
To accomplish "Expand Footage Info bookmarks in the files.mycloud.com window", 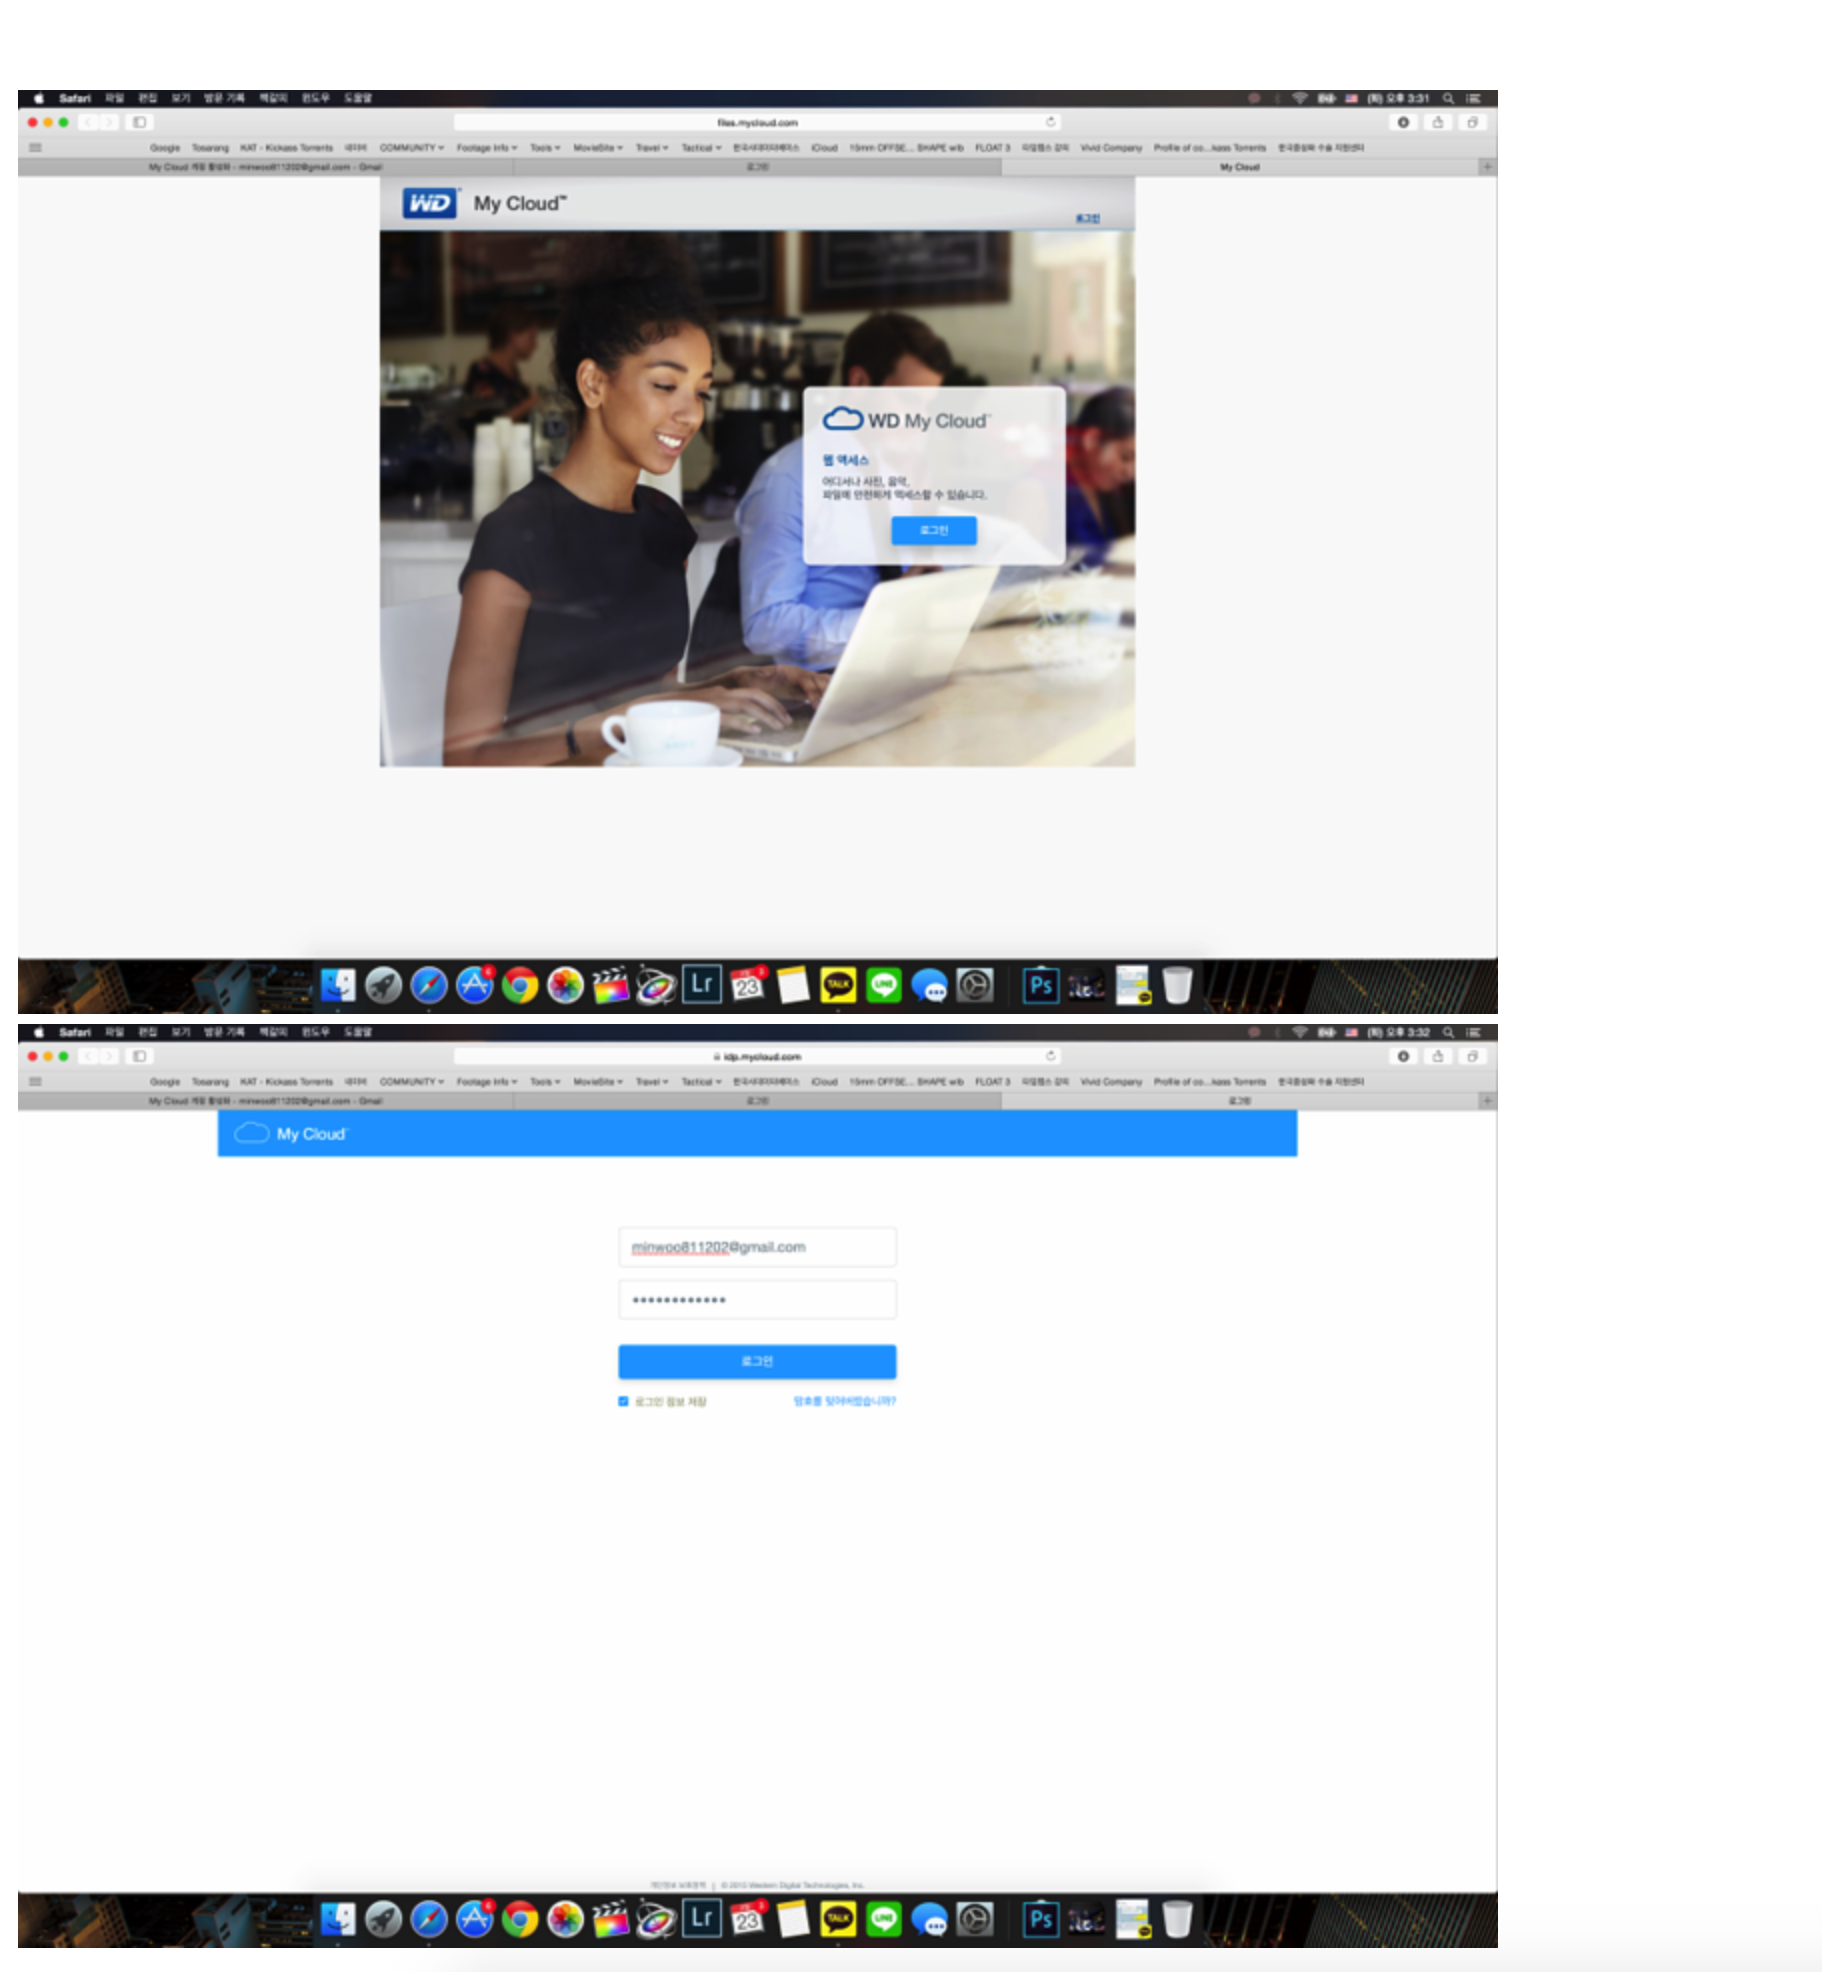I will tap(487, 148).
